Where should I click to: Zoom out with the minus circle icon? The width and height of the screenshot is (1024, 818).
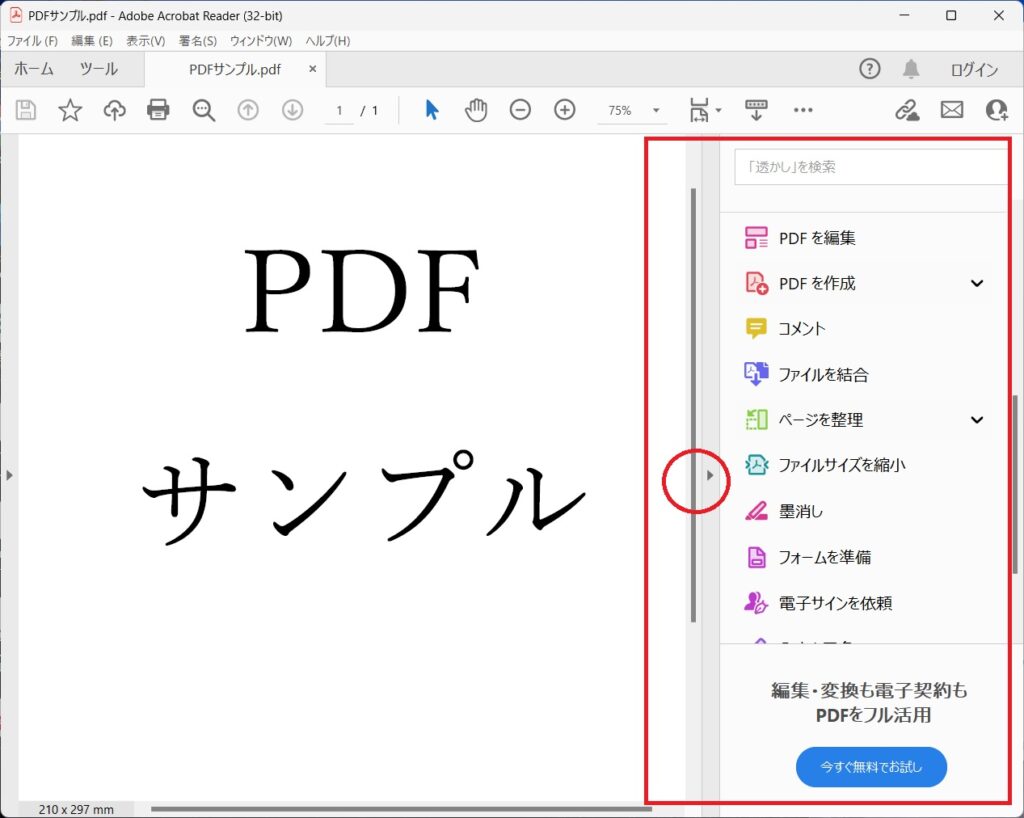pyautogui.click(x=520, y=110)
